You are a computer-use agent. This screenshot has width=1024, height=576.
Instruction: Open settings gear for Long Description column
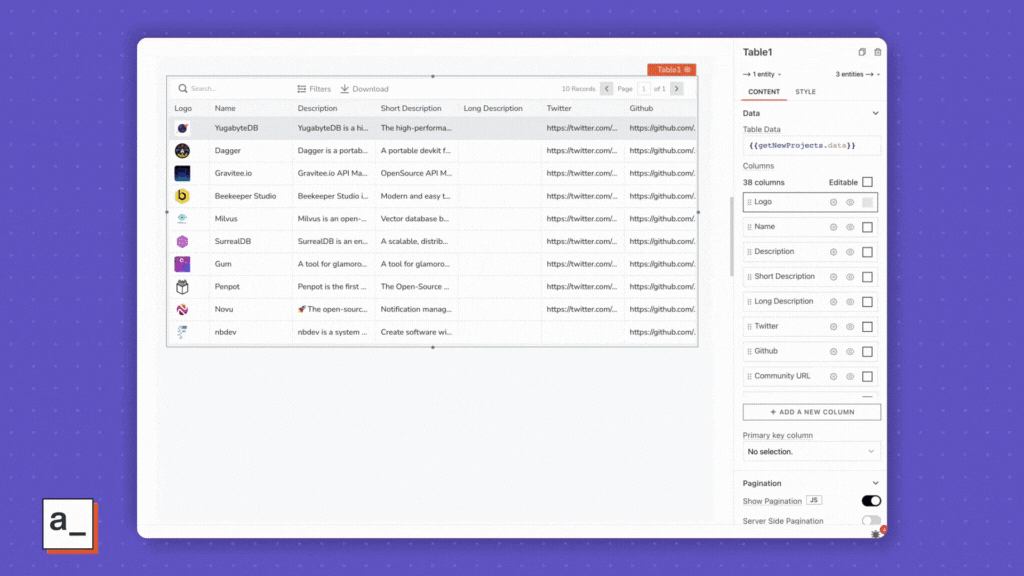point(833,302)
